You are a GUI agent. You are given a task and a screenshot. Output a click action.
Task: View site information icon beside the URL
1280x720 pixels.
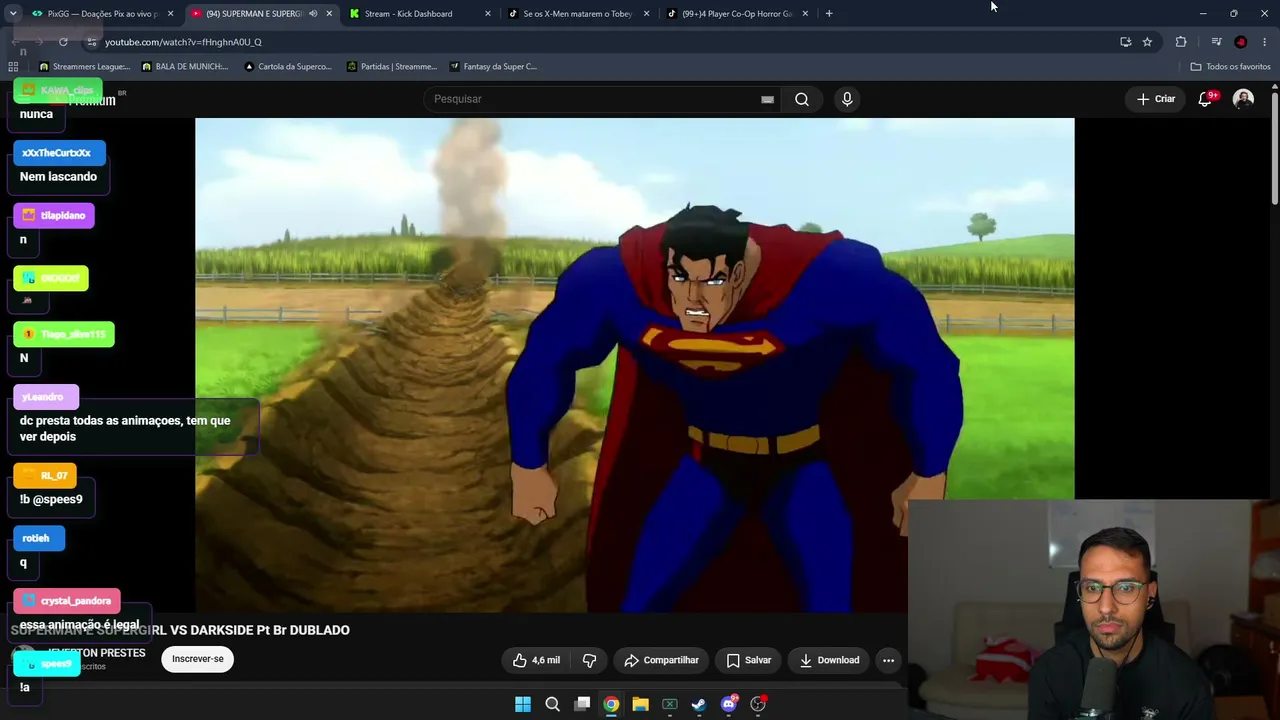point(91,42)
